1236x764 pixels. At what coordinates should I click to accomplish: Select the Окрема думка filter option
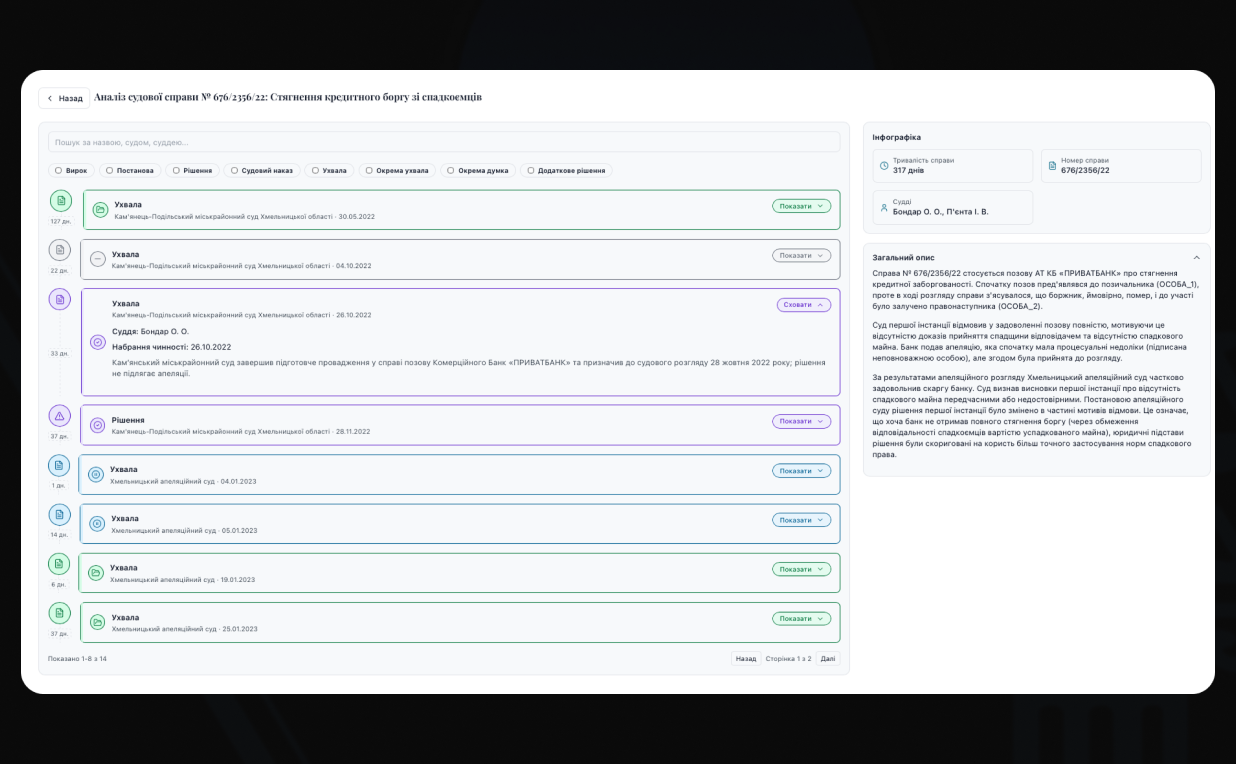[x=478, y=171]
